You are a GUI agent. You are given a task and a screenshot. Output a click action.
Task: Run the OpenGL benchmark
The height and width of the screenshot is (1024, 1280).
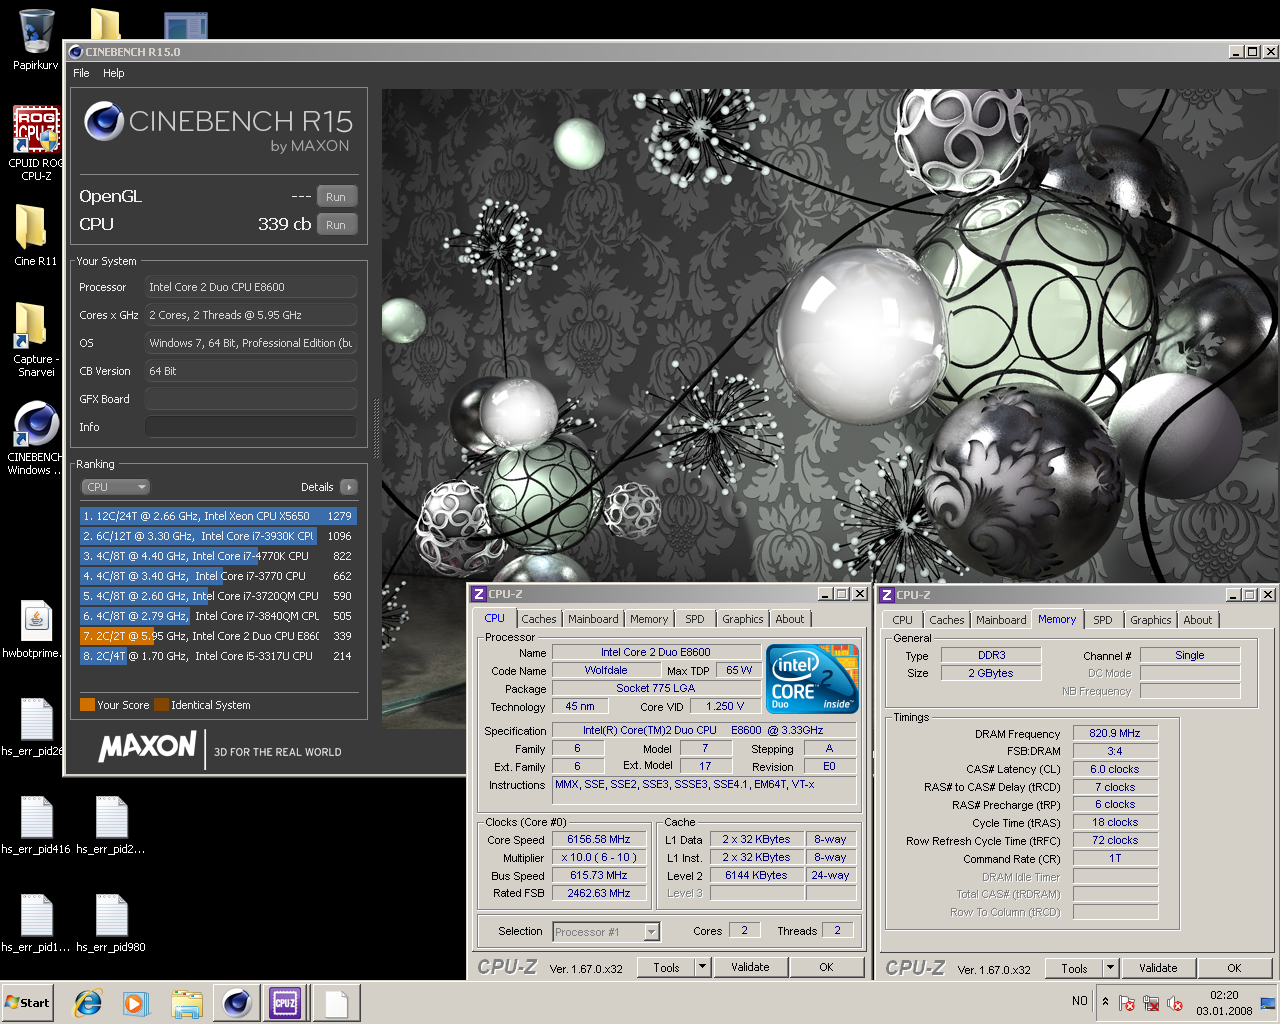pos(336,197)
